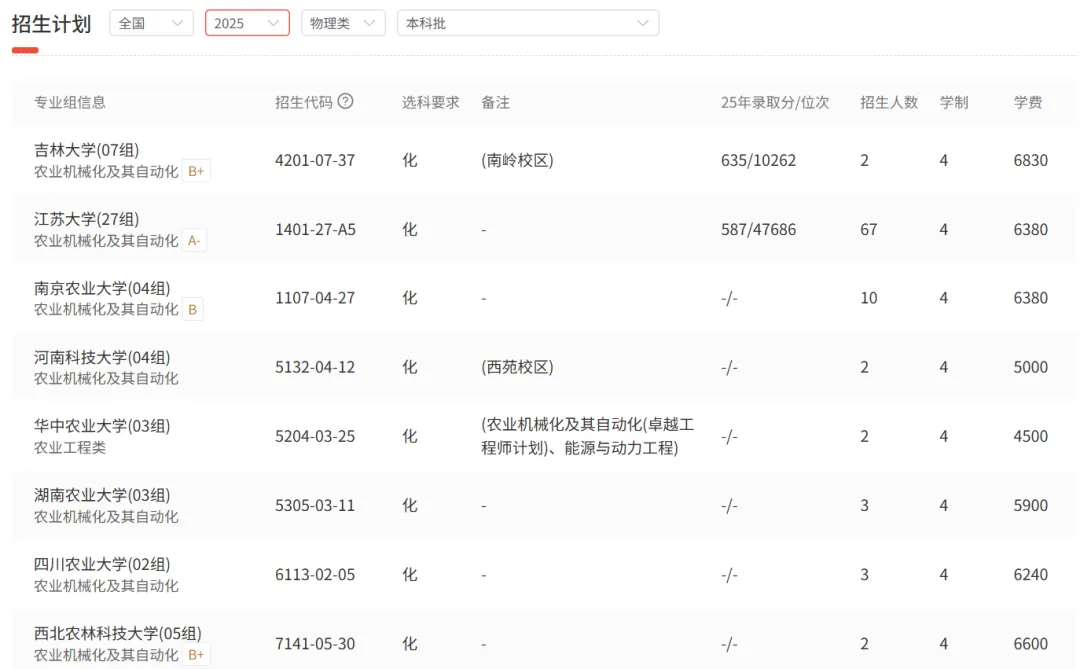The height and width of the screenshot is (669, 1080).
Task: Click enrollment count 10 for 南京农业大学
Action: coord(869,298)
